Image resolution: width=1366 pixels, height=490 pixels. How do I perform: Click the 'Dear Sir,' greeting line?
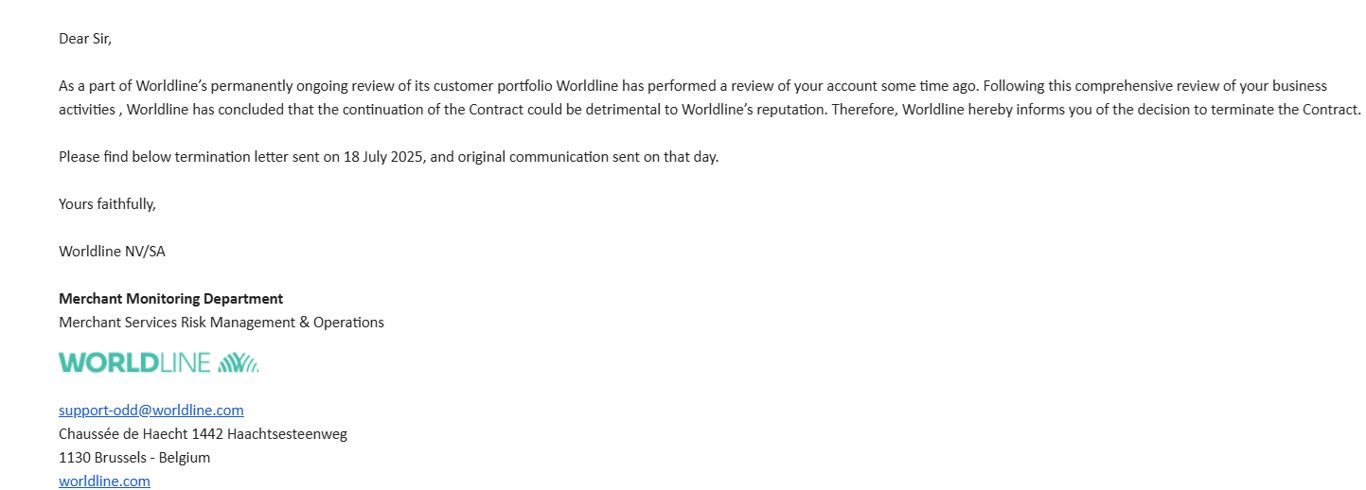85,39
